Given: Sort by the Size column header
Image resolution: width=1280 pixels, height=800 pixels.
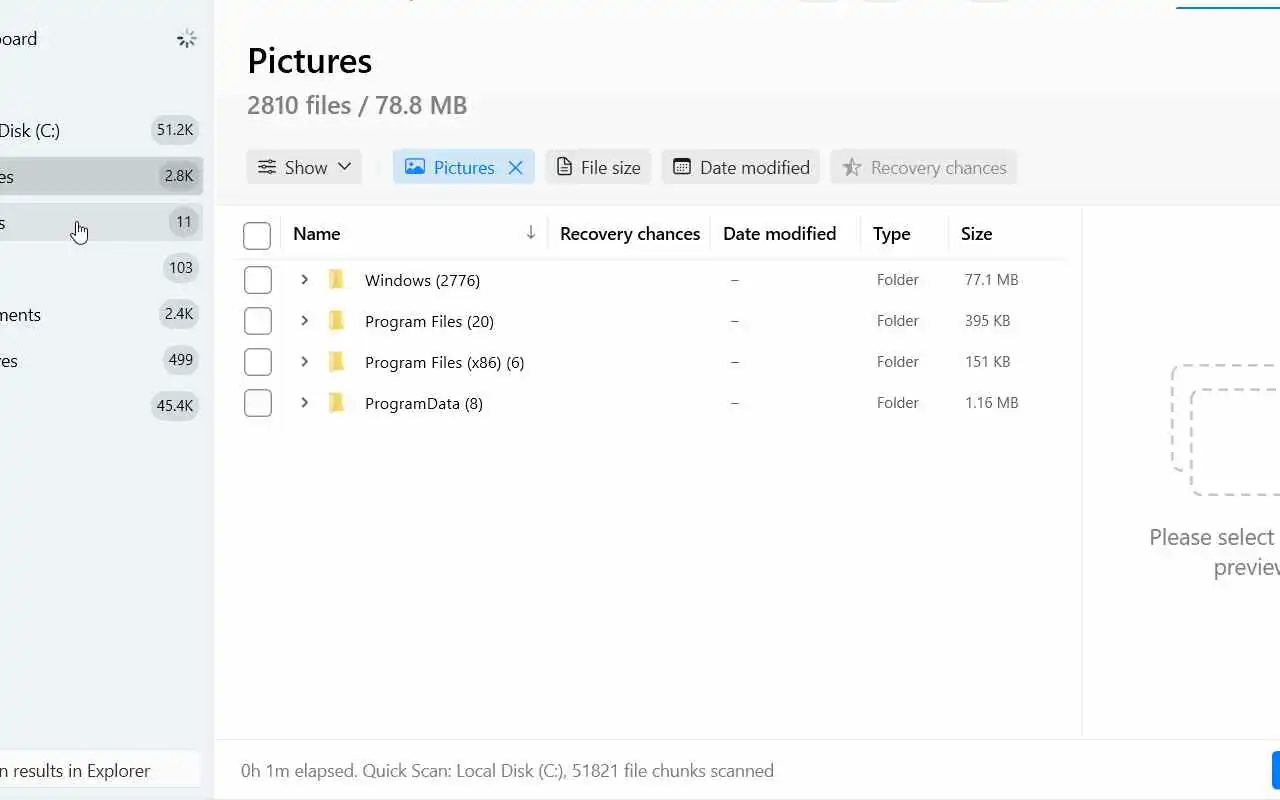Looking at the screenshot, I should coord(976,234).
